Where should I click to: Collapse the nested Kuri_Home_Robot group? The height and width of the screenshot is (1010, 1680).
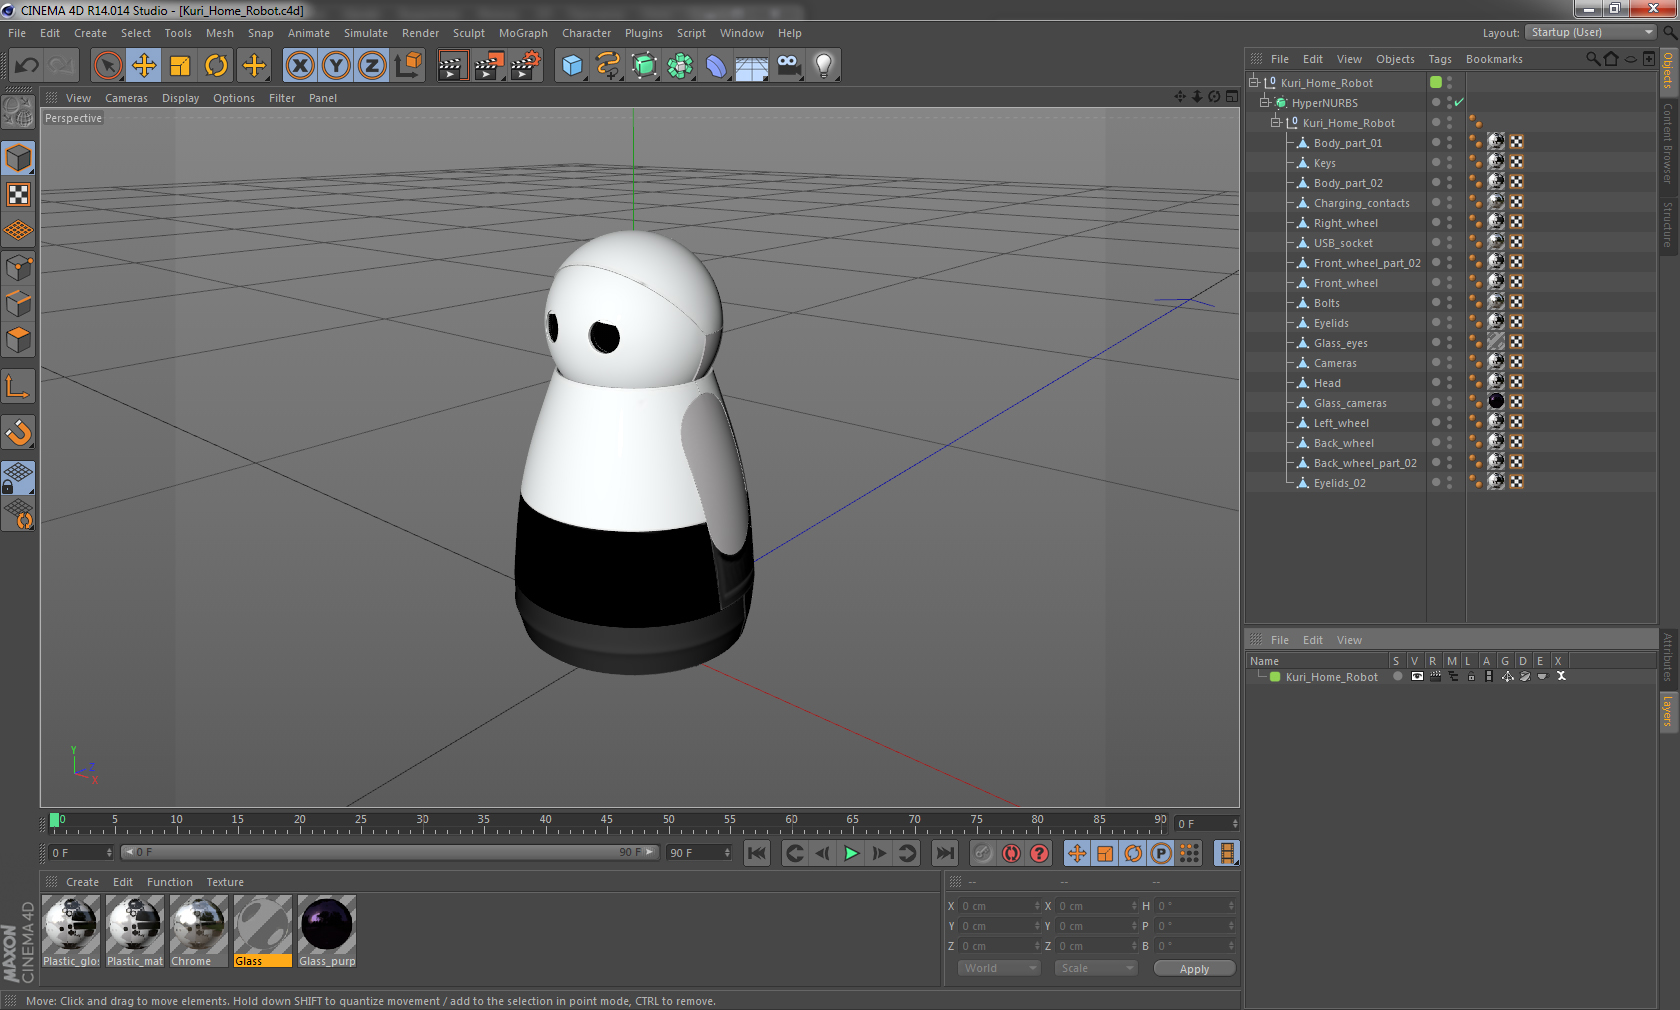[1275, 122]
